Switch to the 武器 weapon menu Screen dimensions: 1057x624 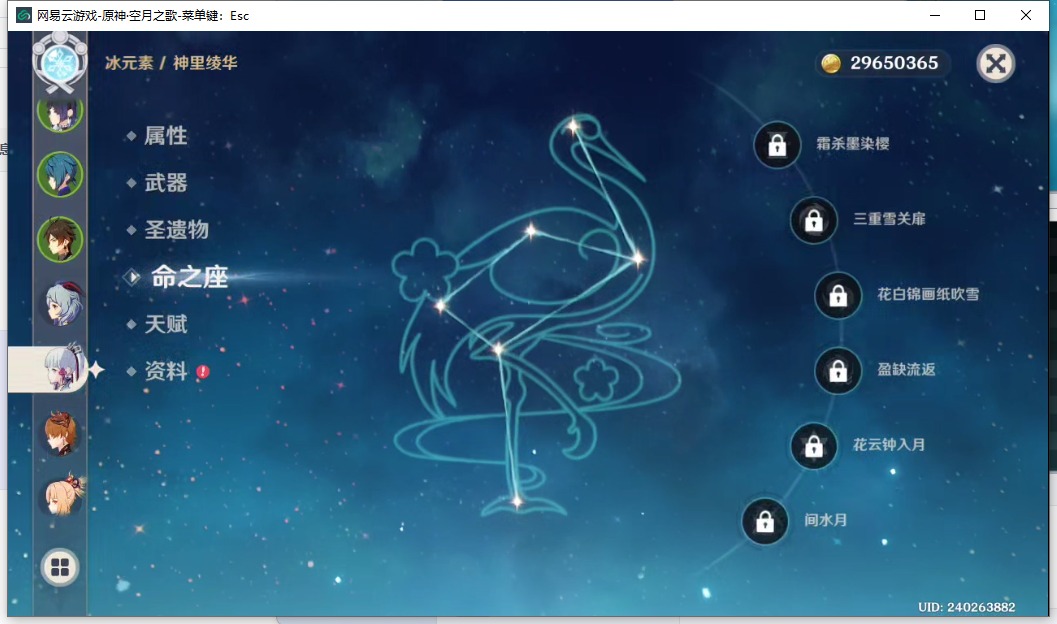pyautogui.click(x=165, y=183)
